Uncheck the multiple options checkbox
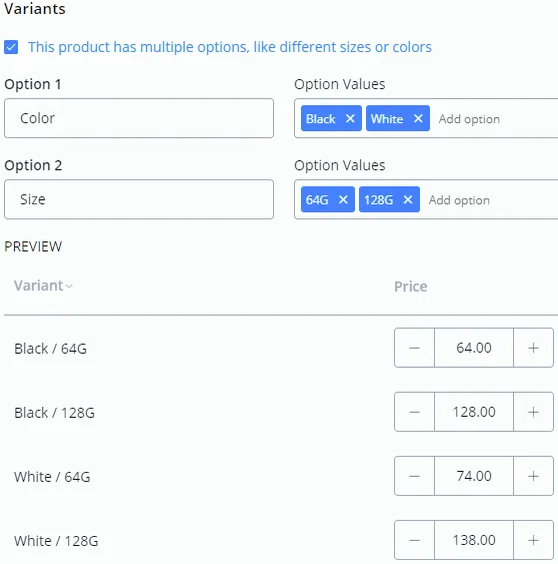 click(11, 47)
